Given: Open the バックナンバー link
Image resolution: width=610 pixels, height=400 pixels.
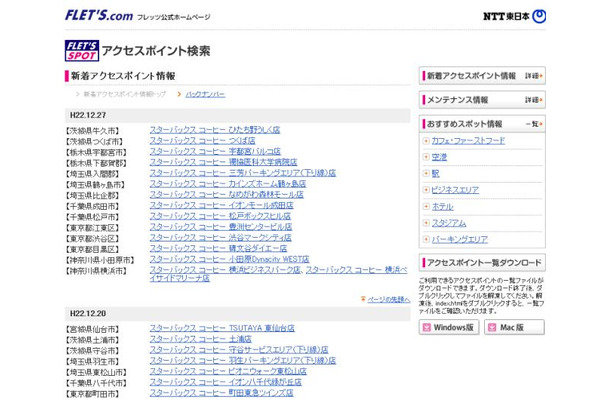Looking at the screenshot, I should (x=205, y=94).
